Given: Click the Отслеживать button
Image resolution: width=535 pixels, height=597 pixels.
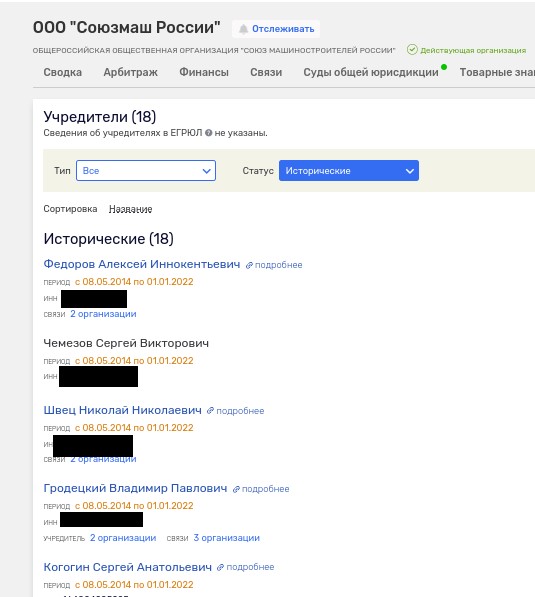Looking at the screenshot, I should pyautogui.click(x=276, y=29).
